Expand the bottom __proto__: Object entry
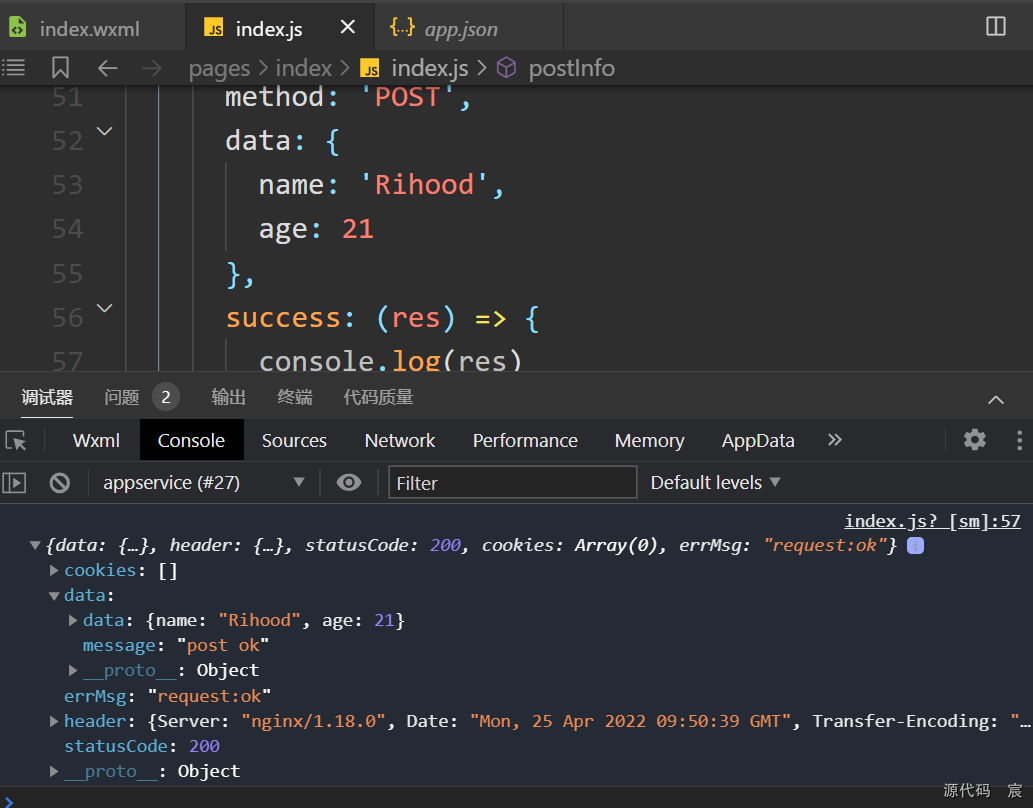The image size is (1033, 808). pyautogui.click(x=54, y=771)
